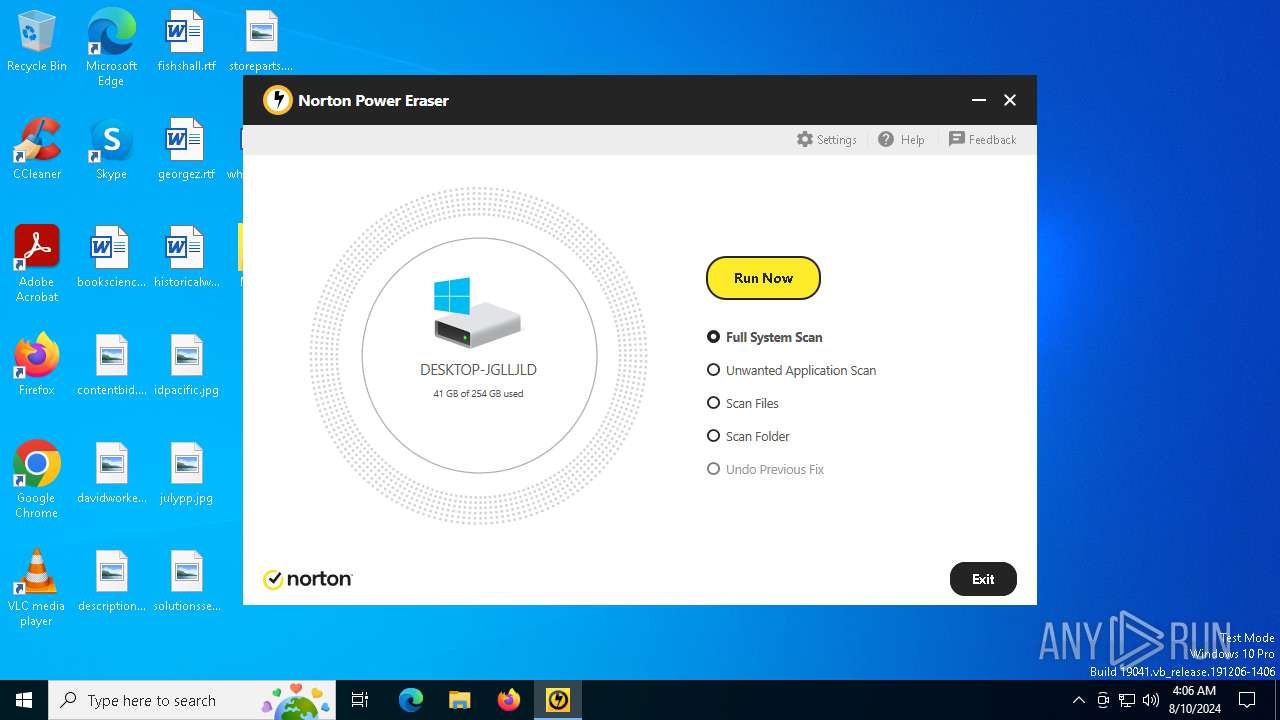
Task: Open the network status tray icon
Action: coord(1127,700)
